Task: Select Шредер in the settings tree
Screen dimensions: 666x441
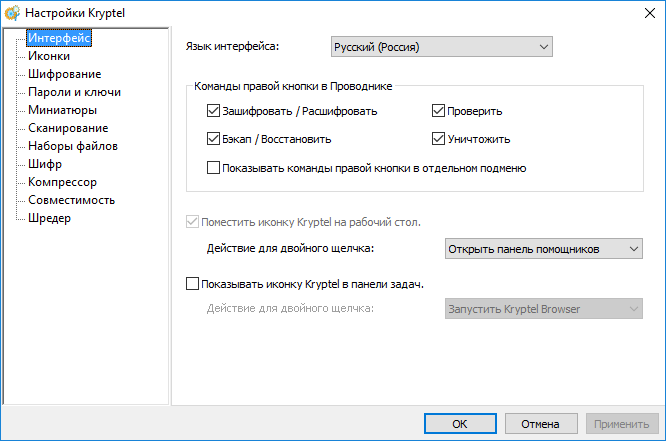Action: click(49, 218)
